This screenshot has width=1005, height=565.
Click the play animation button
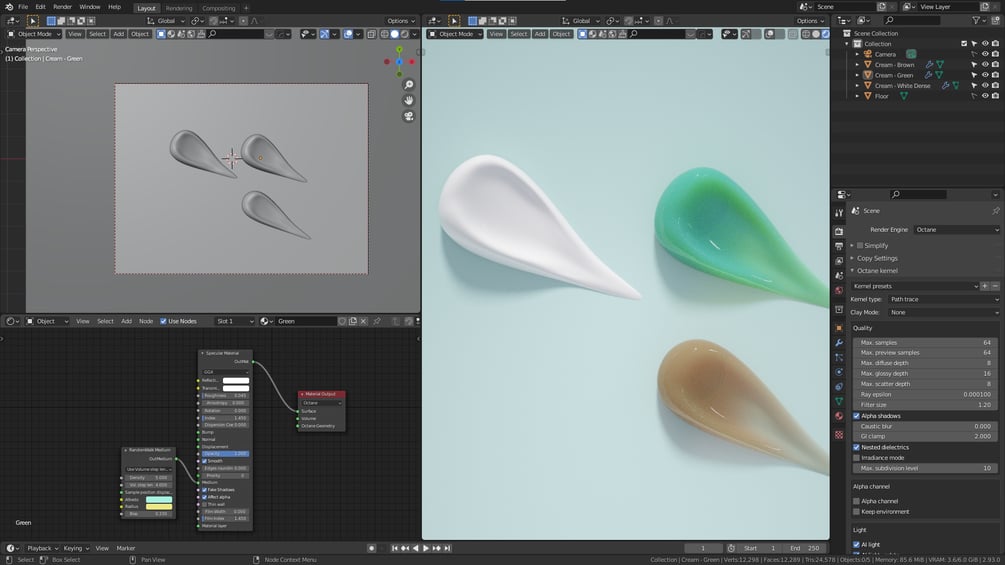click(x=426, y=548)
